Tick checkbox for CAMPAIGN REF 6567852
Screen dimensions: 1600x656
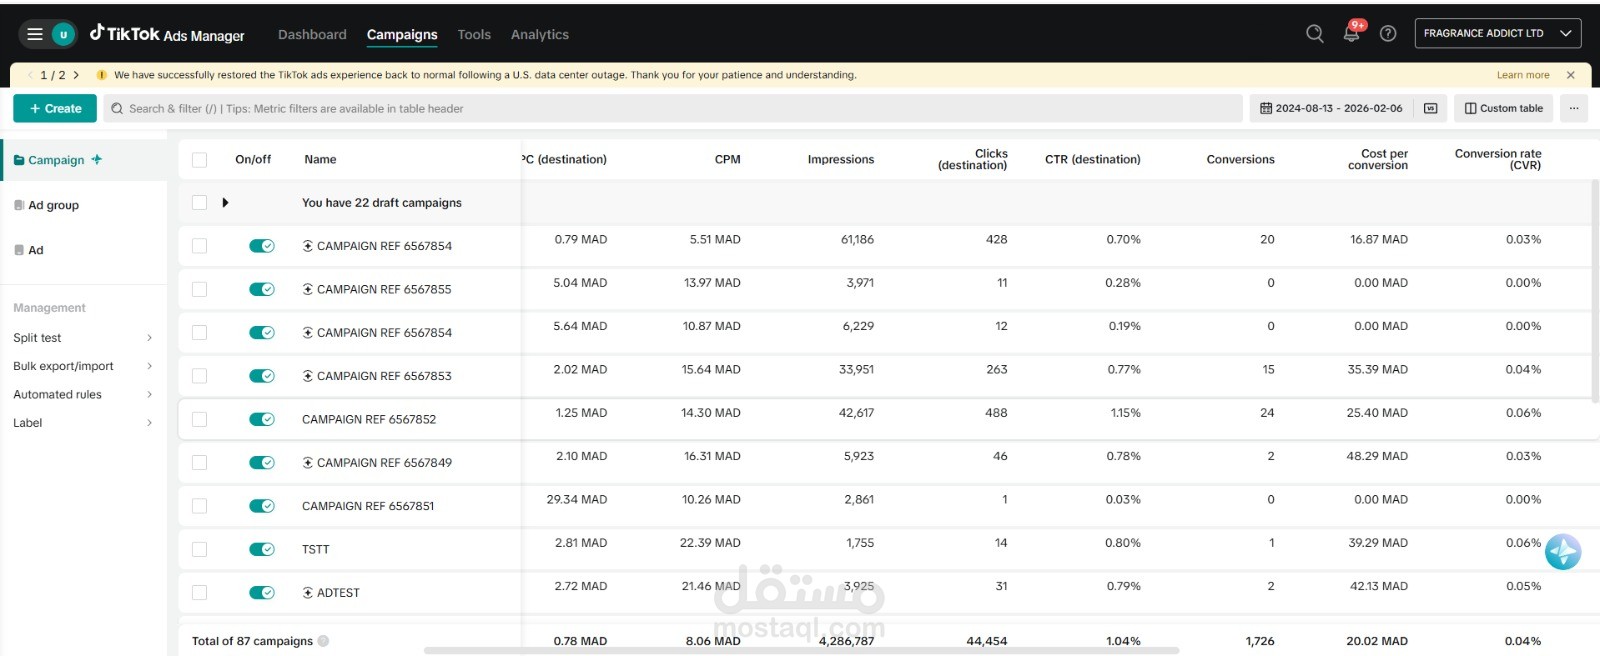click(199, 420)
